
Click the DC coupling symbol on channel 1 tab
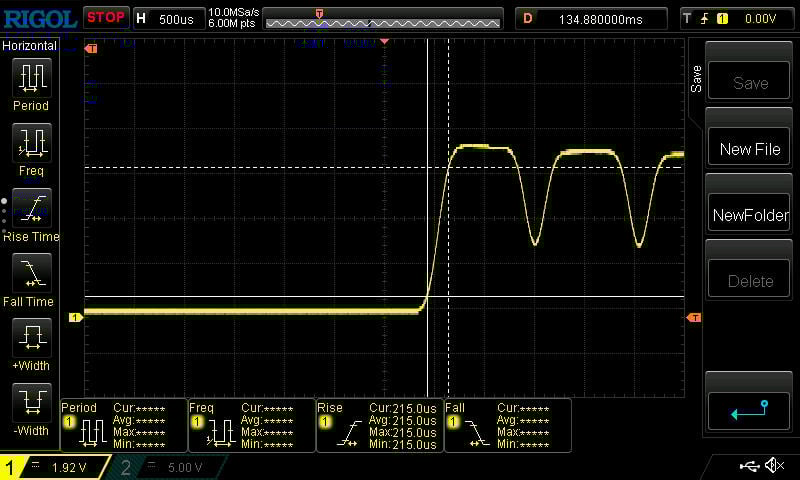pyautogui.click(x=36, y=465)
